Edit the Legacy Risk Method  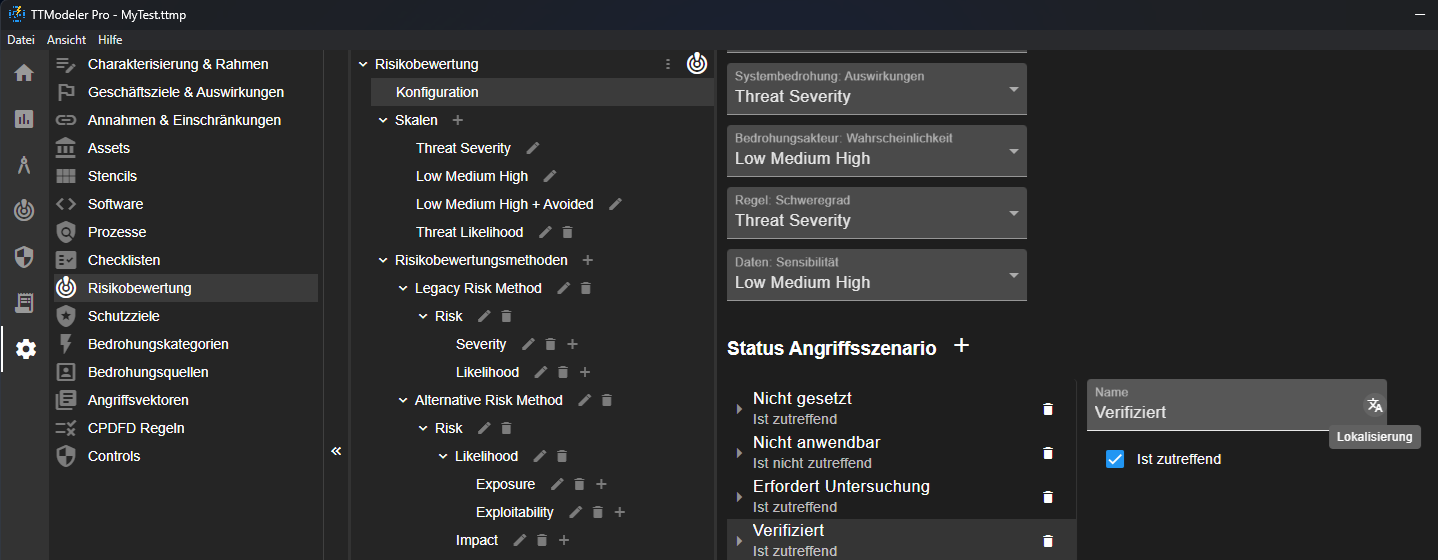coord(564,288)
